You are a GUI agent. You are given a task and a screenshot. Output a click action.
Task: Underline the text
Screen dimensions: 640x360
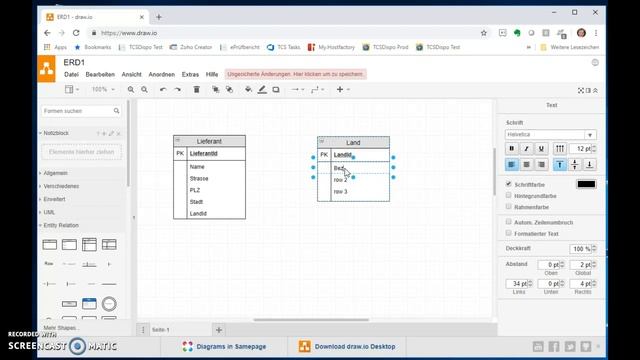(541, 149)
